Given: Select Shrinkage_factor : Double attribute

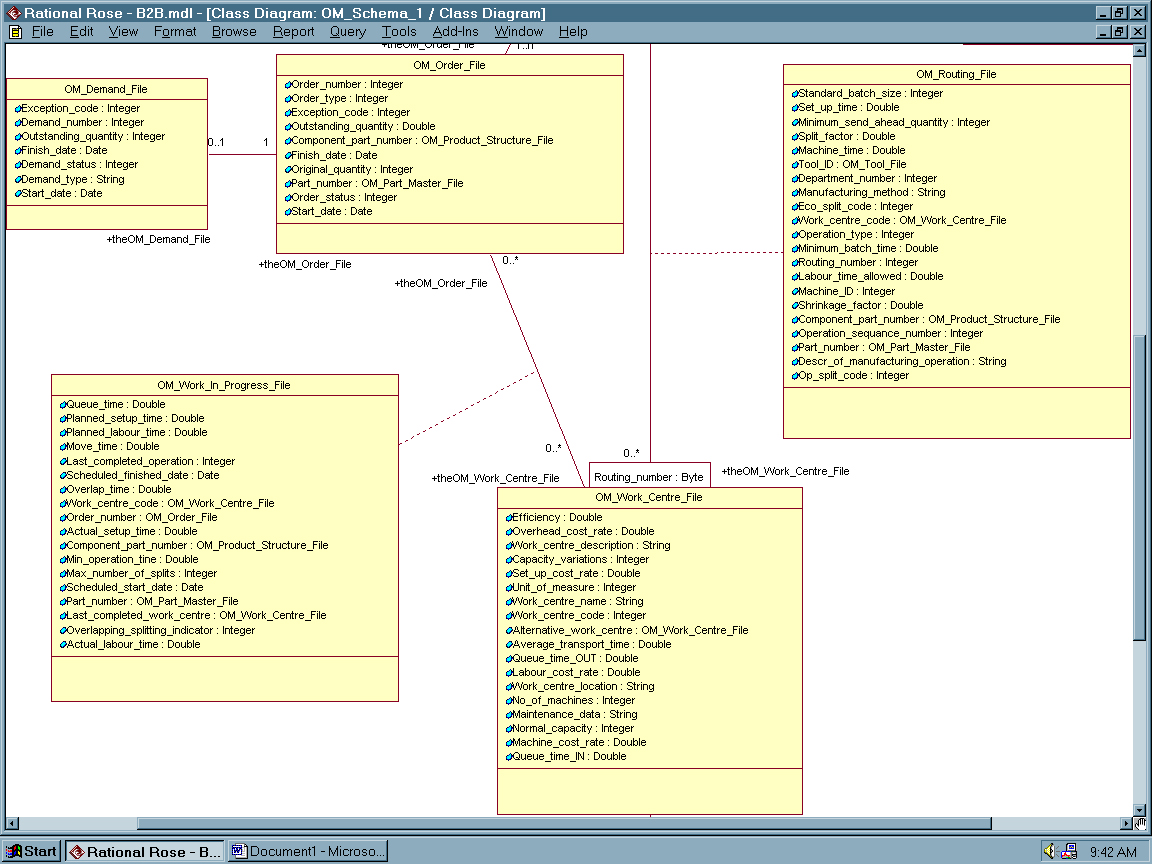Looking at the screenshot, I should point(857,305).
